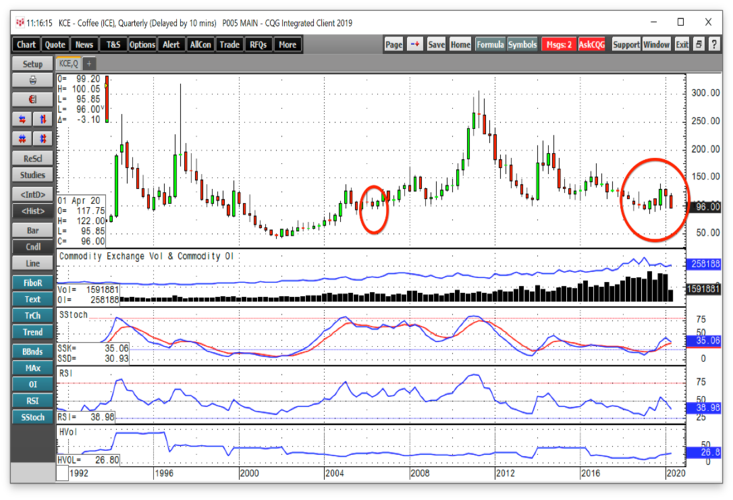Screen dimensions: 733x500
Task: Switch chart type to Bar
Action: pyautogui.click(x=32, y=229)
